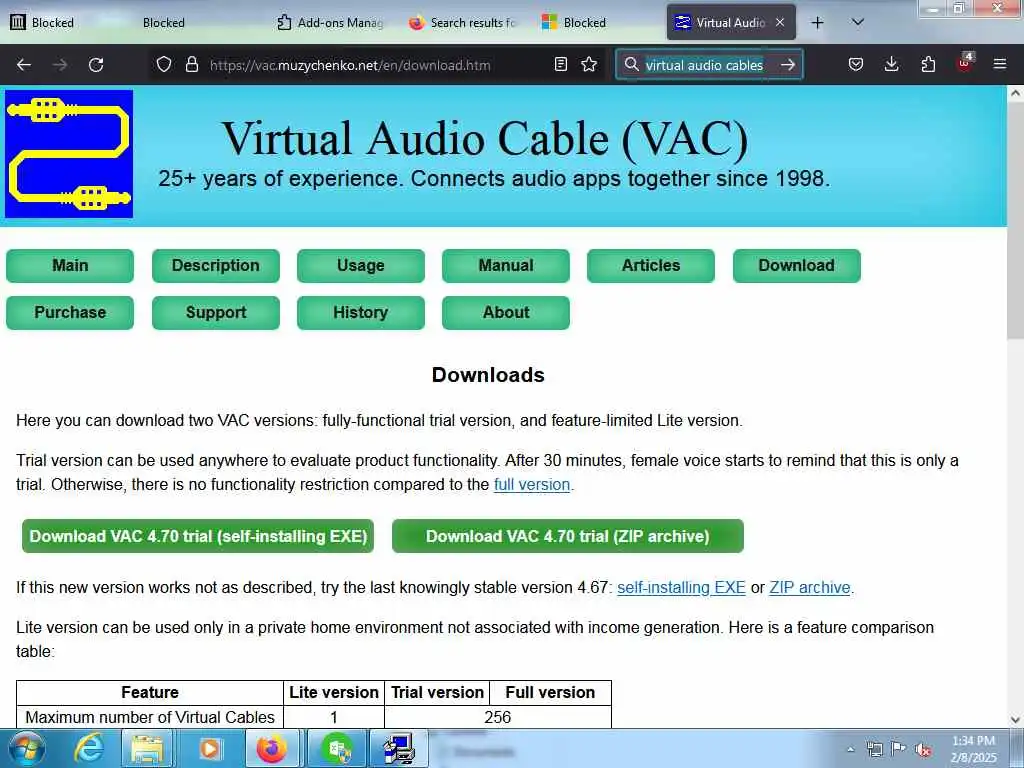Viewport: 1024px width, 768px height.
Task: Click version 4.67 ZIP archive link
Action: coord(810,587)
